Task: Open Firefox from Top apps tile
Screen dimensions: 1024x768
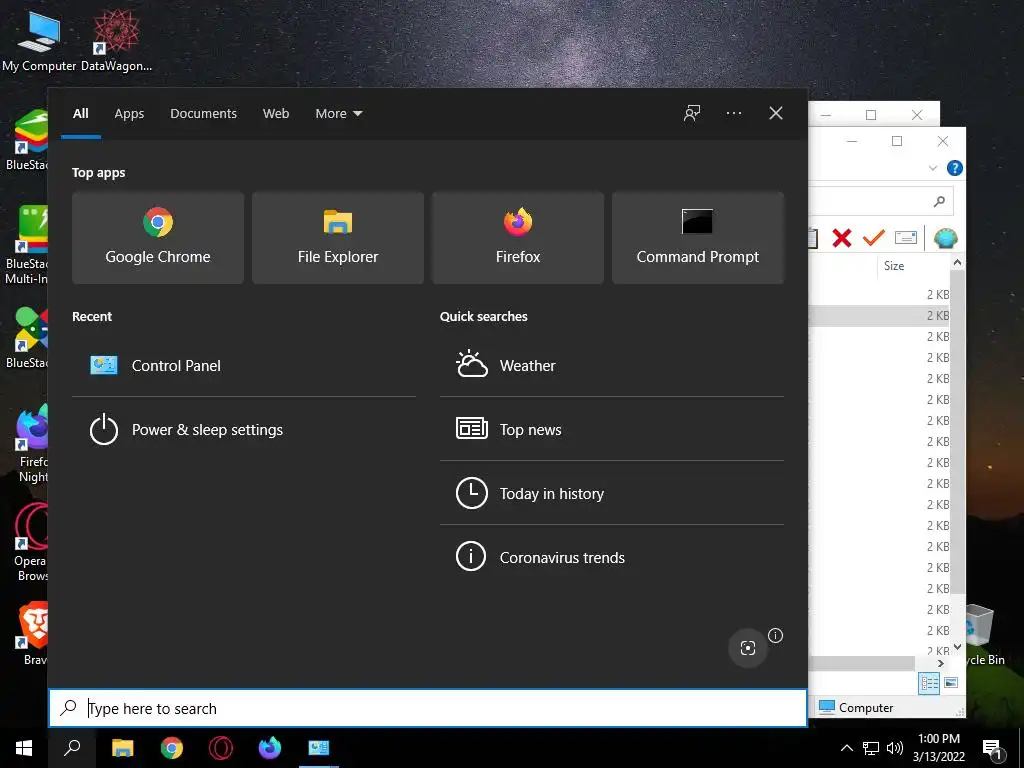Action: (518, 238)
